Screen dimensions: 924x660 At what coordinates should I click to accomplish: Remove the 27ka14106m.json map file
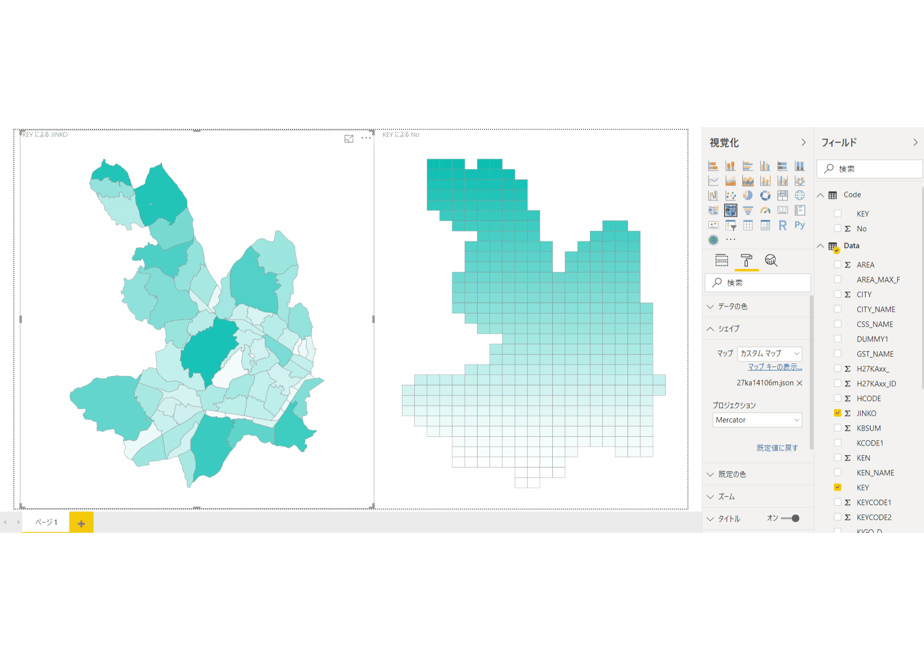800,383
